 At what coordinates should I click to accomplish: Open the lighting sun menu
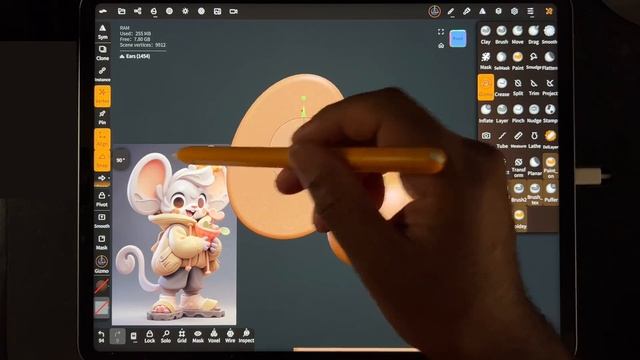pos(185,11)
